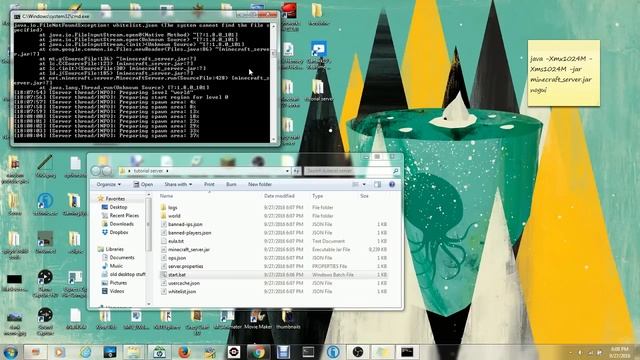
Task: Select Recent Places in navigation pane
Action: coord(124,216)
